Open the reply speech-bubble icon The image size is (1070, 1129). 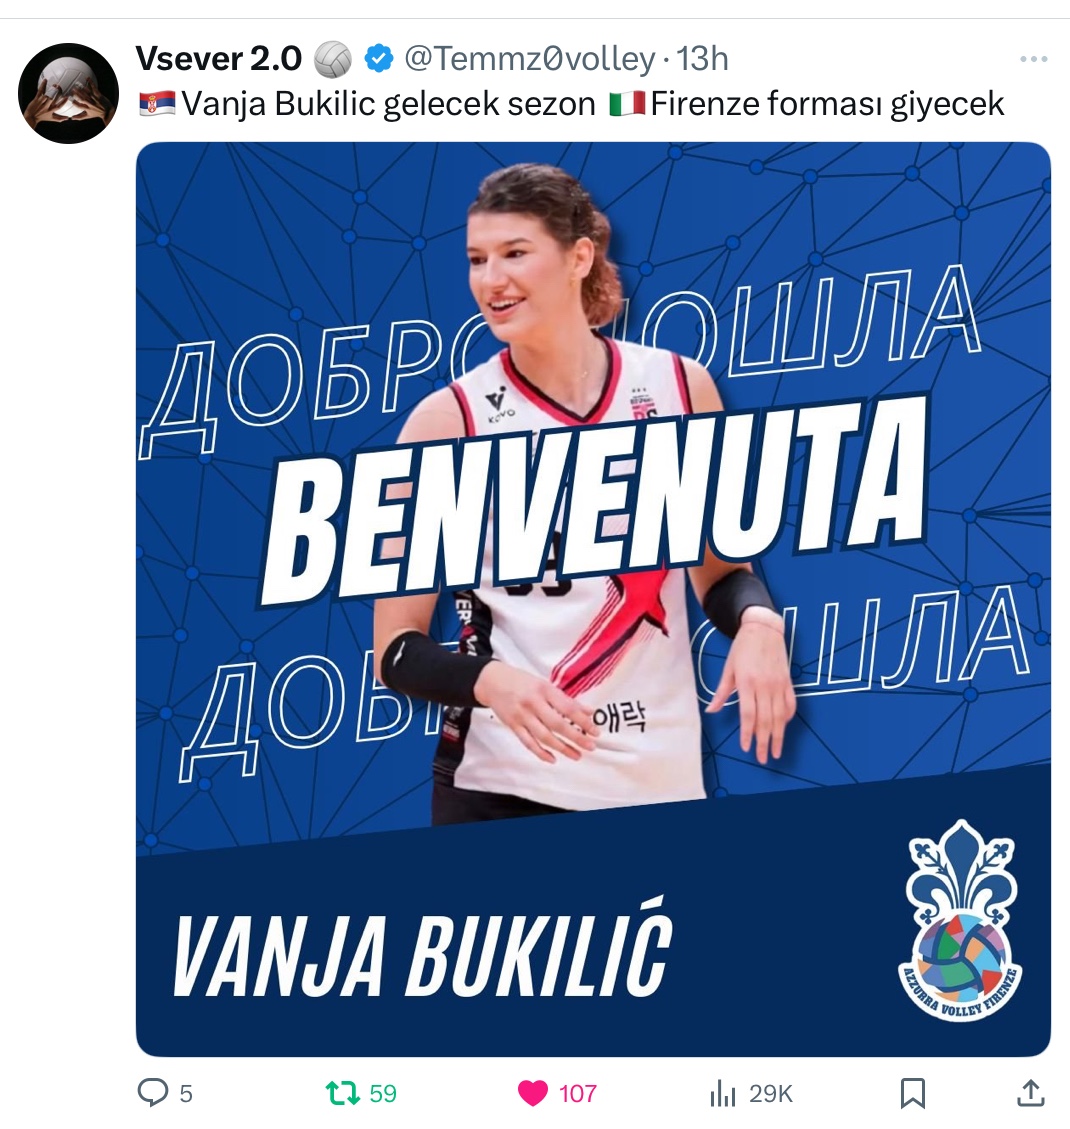pyautogui.click(x=153, y=1092)
